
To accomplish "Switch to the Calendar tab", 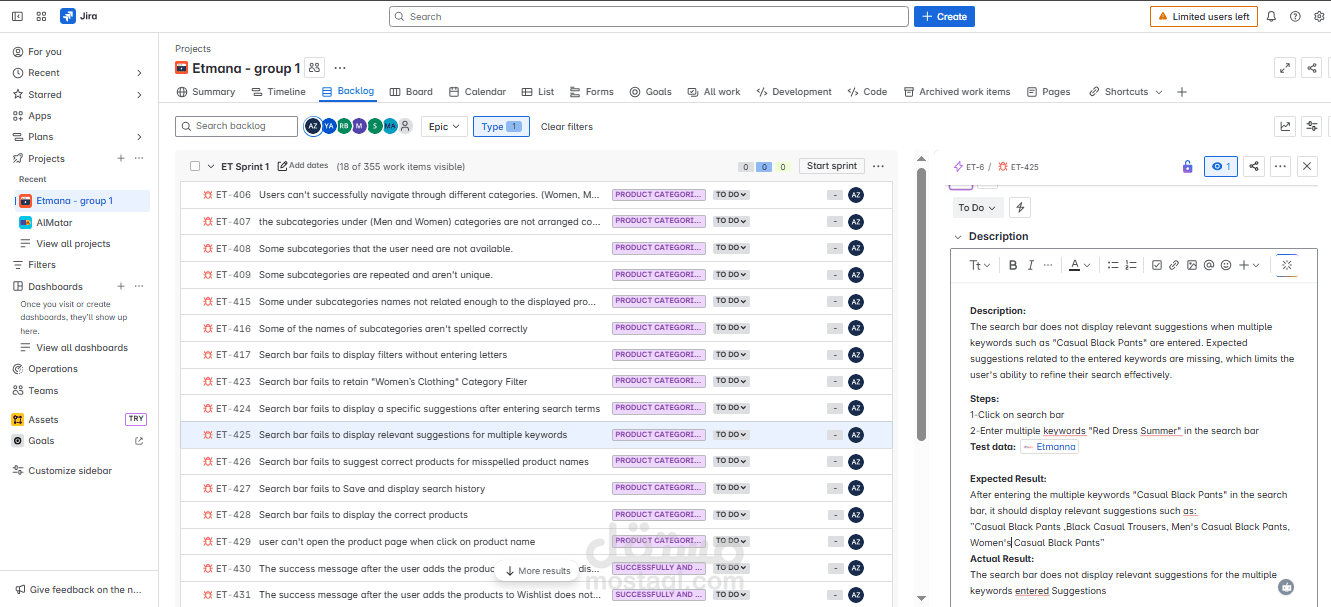I will tap(478, 92).
